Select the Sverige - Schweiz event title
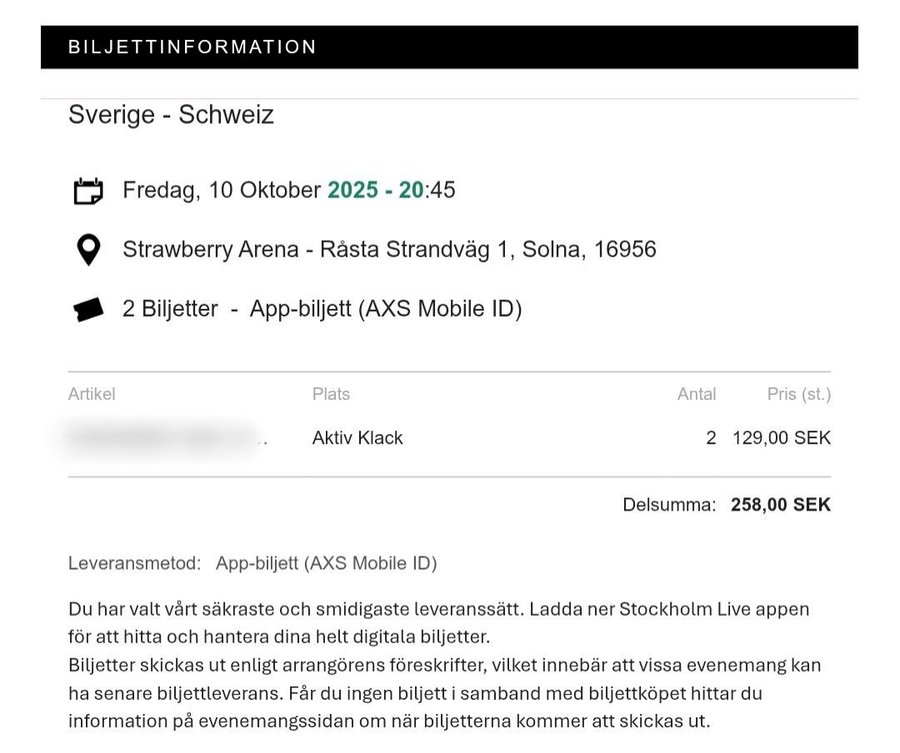 [x=171, y=115]
